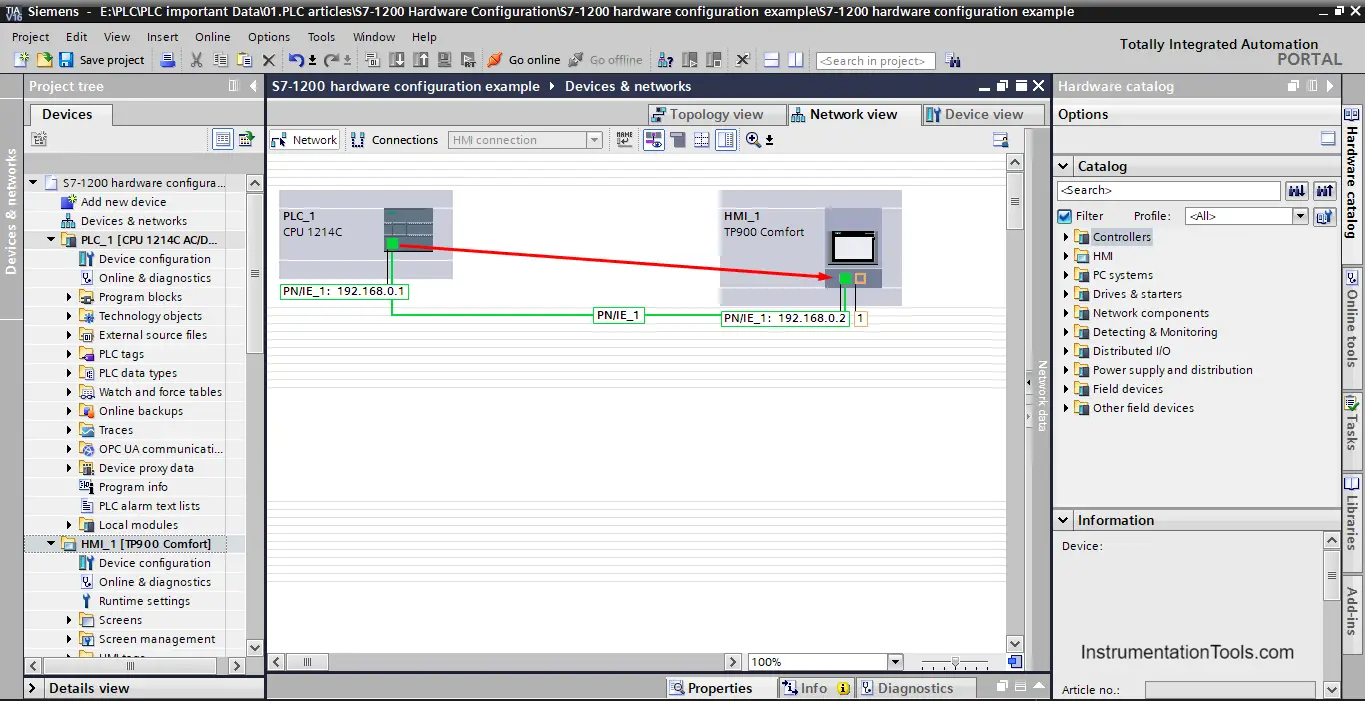
Task: Open the Project menu
Action: coord(31,37)
